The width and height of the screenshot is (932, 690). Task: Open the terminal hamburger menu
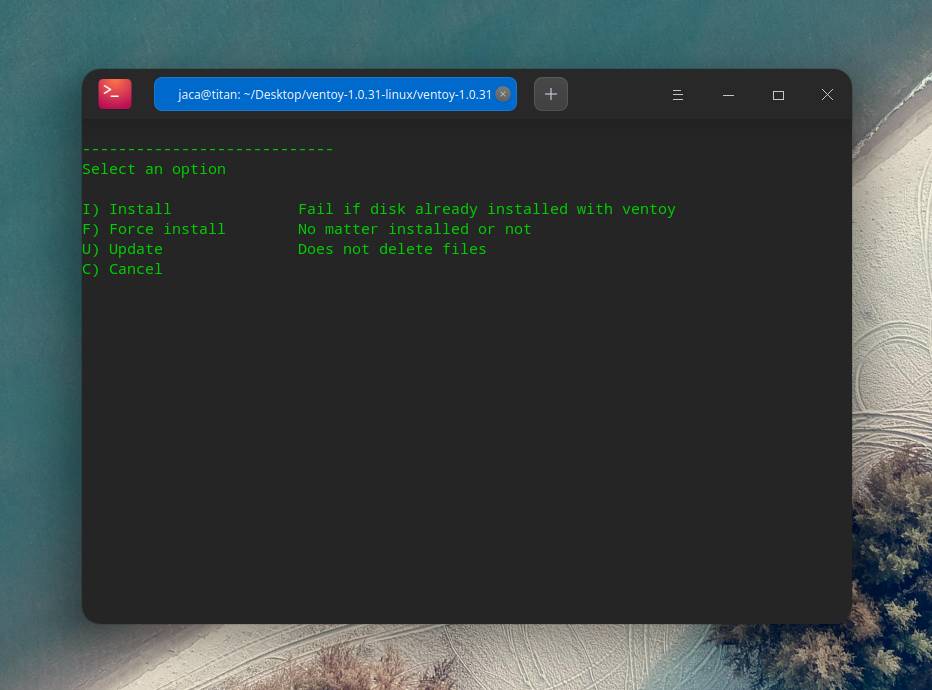tap(678, 94)
